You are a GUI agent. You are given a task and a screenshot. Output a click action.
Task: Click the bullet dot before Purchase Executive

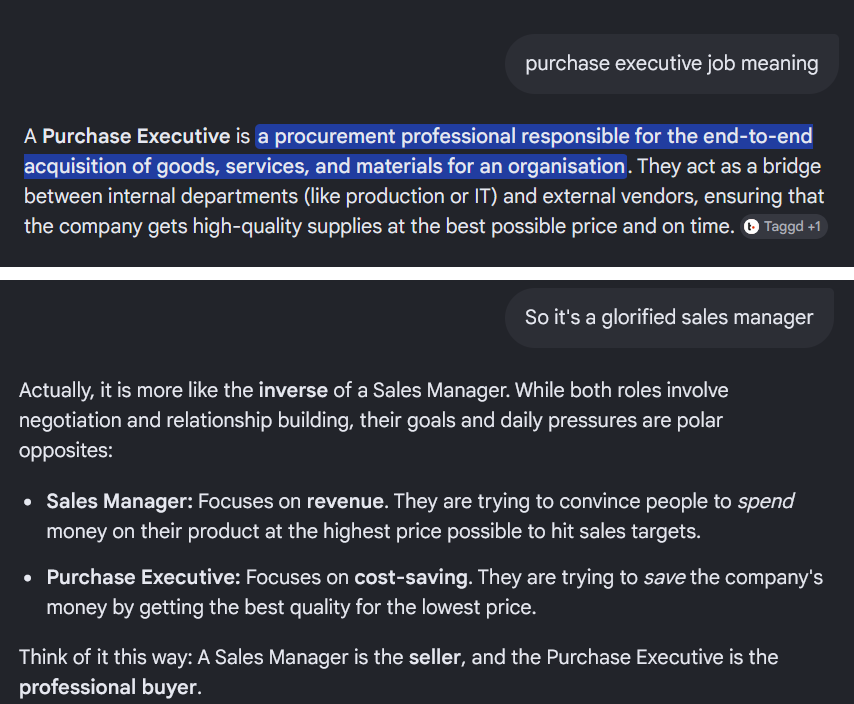[x=28, y=578]
